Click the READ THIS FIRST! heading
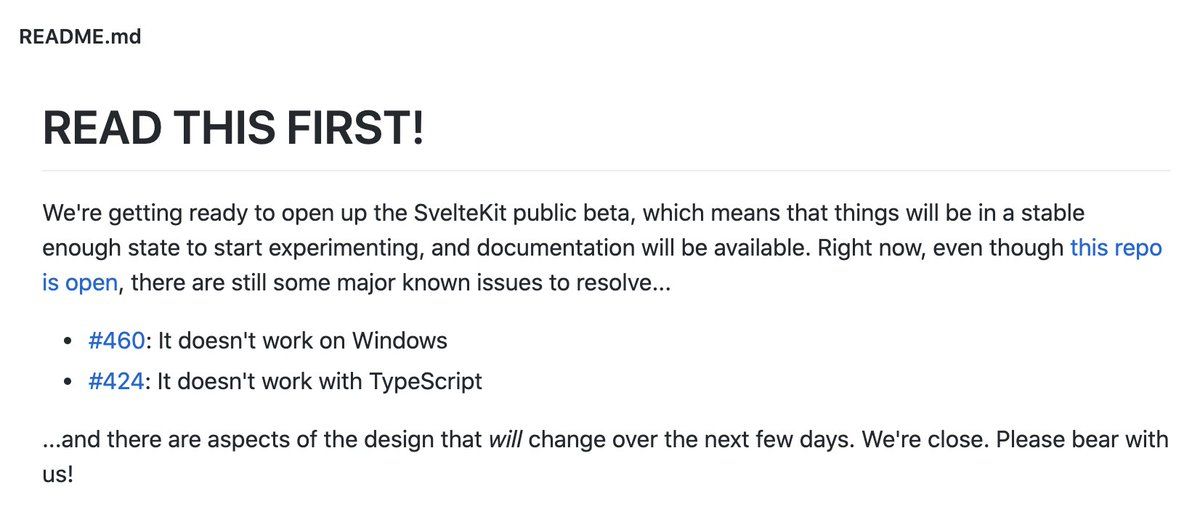Viewport: 1200px width, 517px height. coord(234,130)
